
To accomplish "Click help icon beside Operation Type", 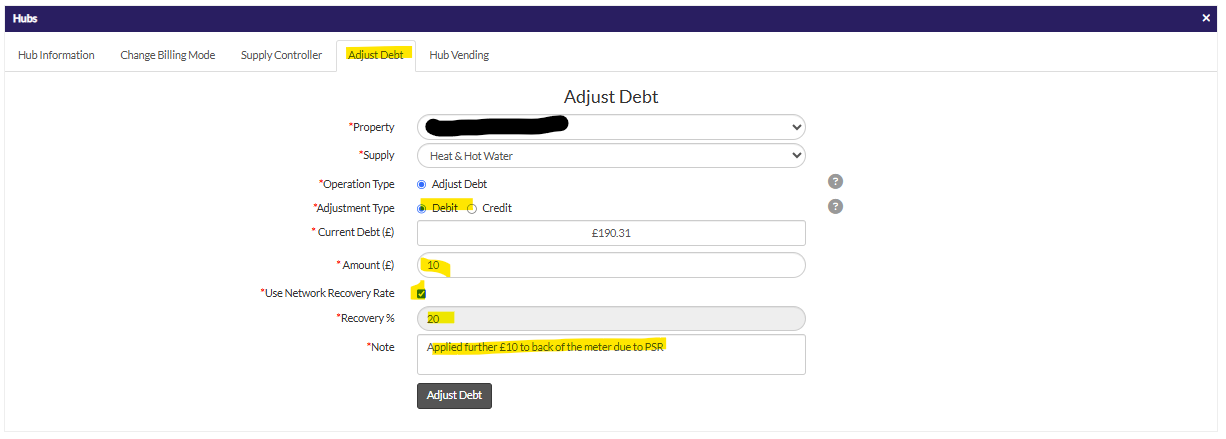I will coord(836,182).
